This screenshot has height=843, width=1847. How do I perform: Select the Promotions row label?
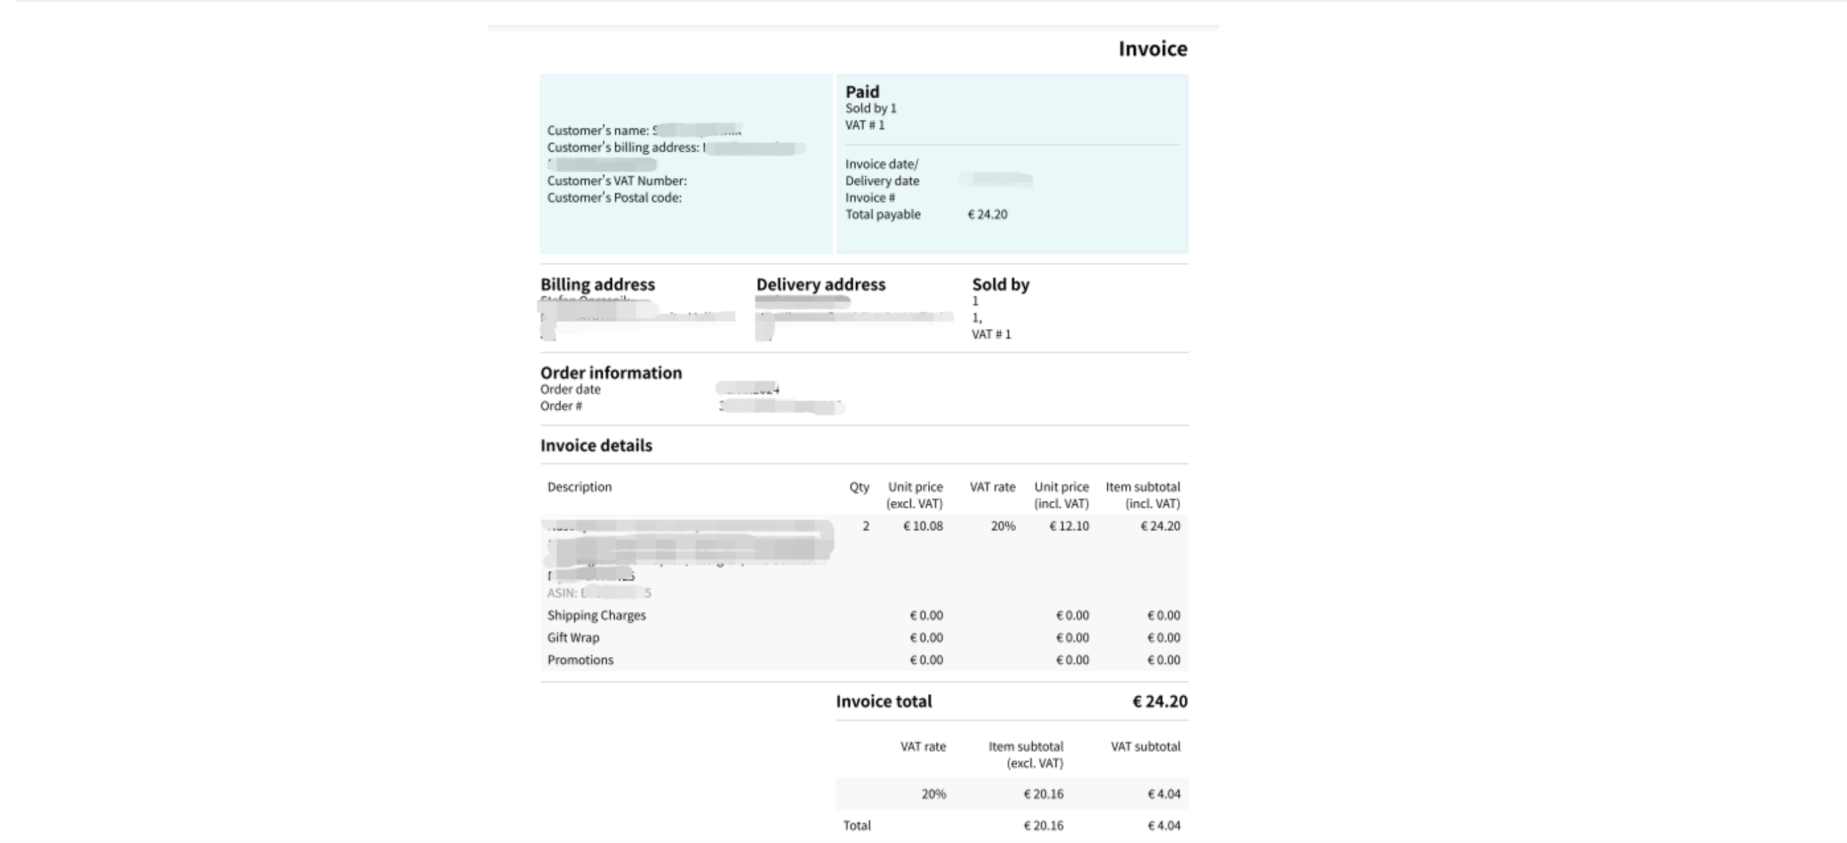580,660
